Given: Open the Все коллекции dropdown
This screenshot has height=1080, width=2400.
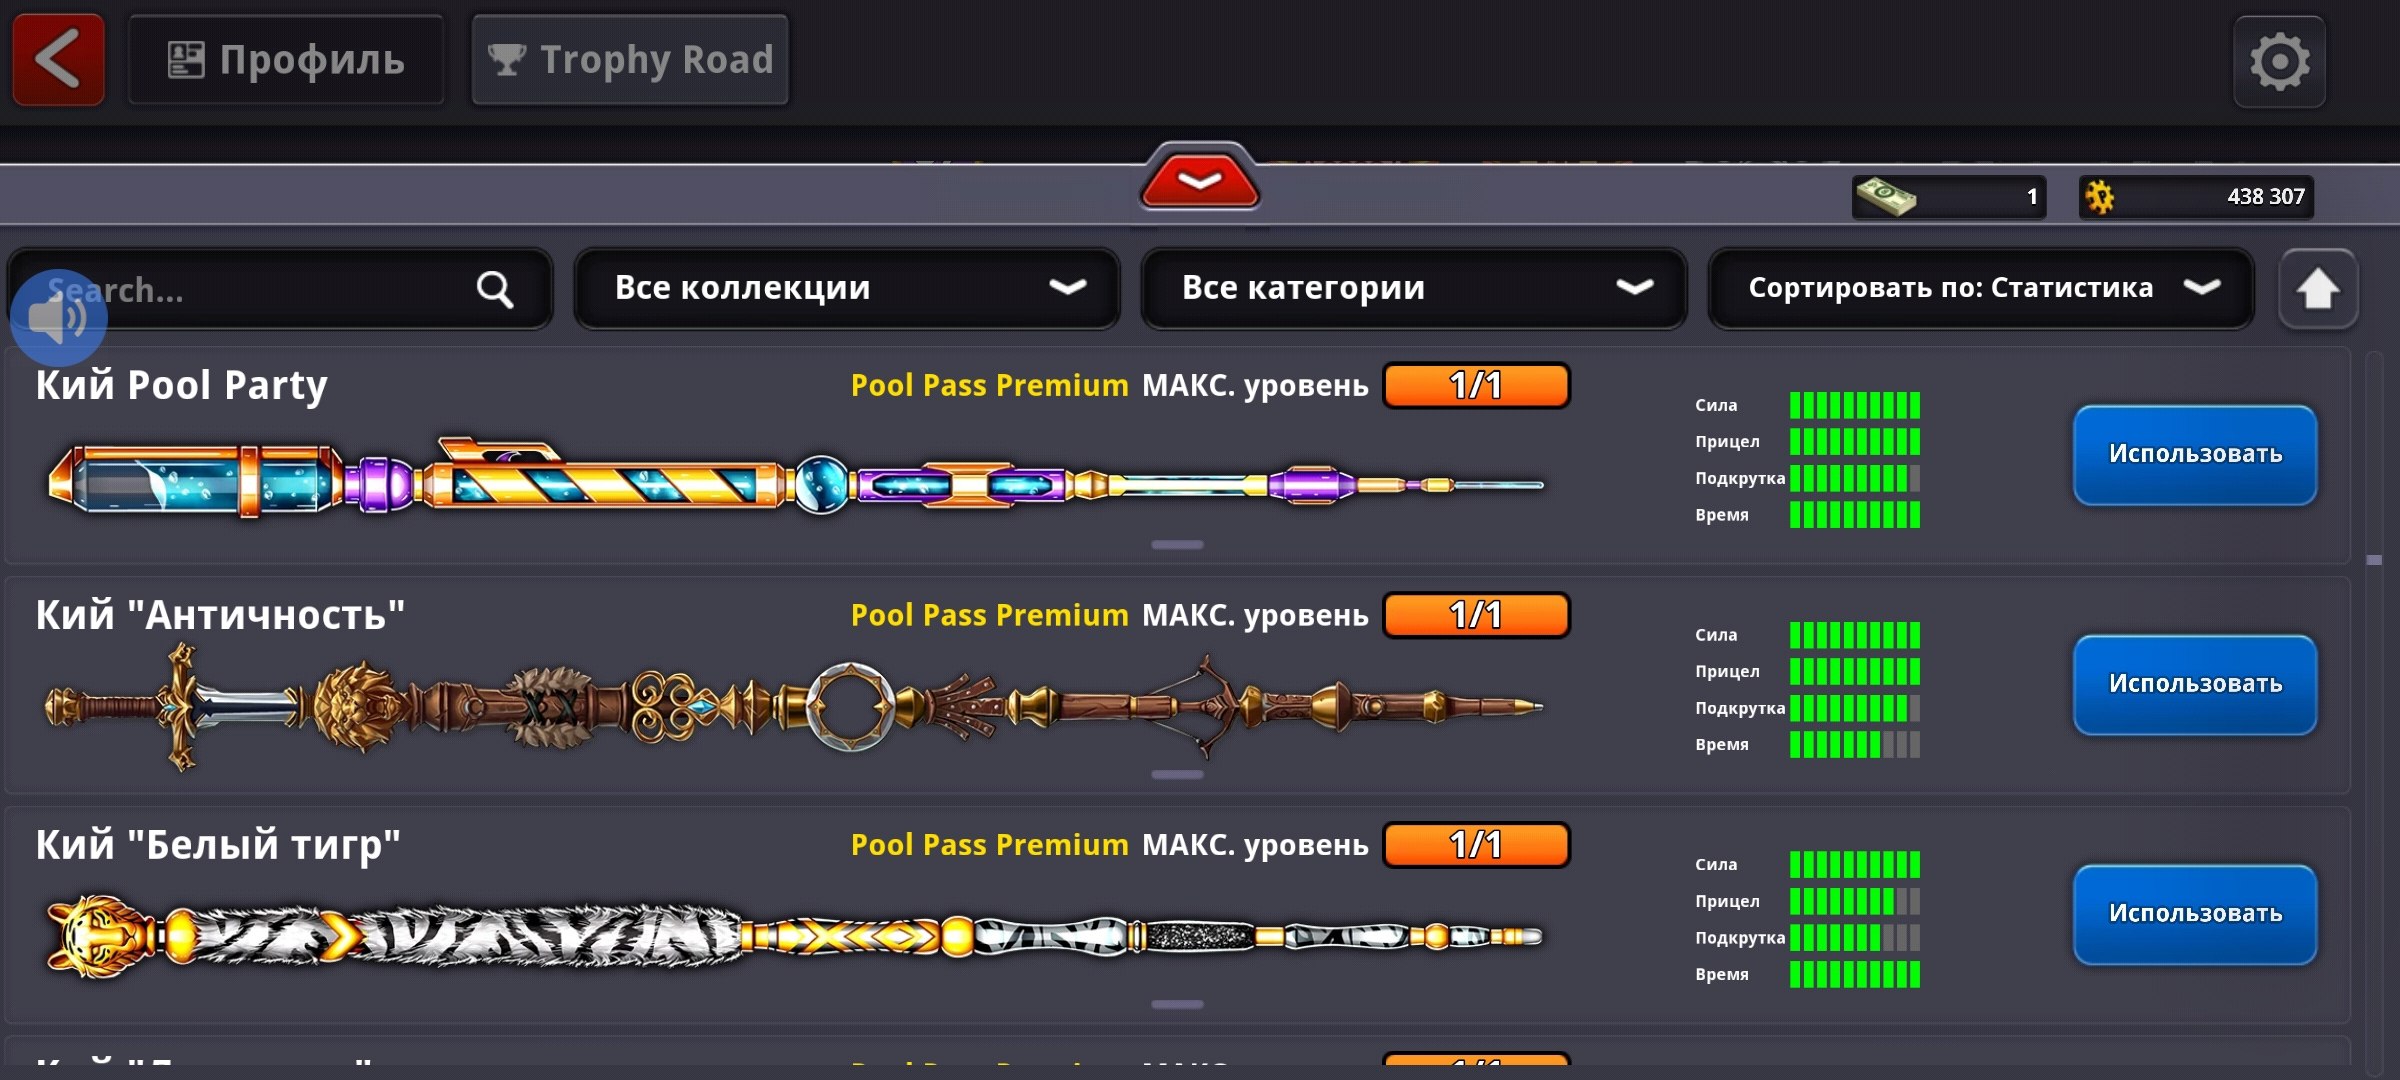Looking at the screenshot, I should (x=846, y=288).
